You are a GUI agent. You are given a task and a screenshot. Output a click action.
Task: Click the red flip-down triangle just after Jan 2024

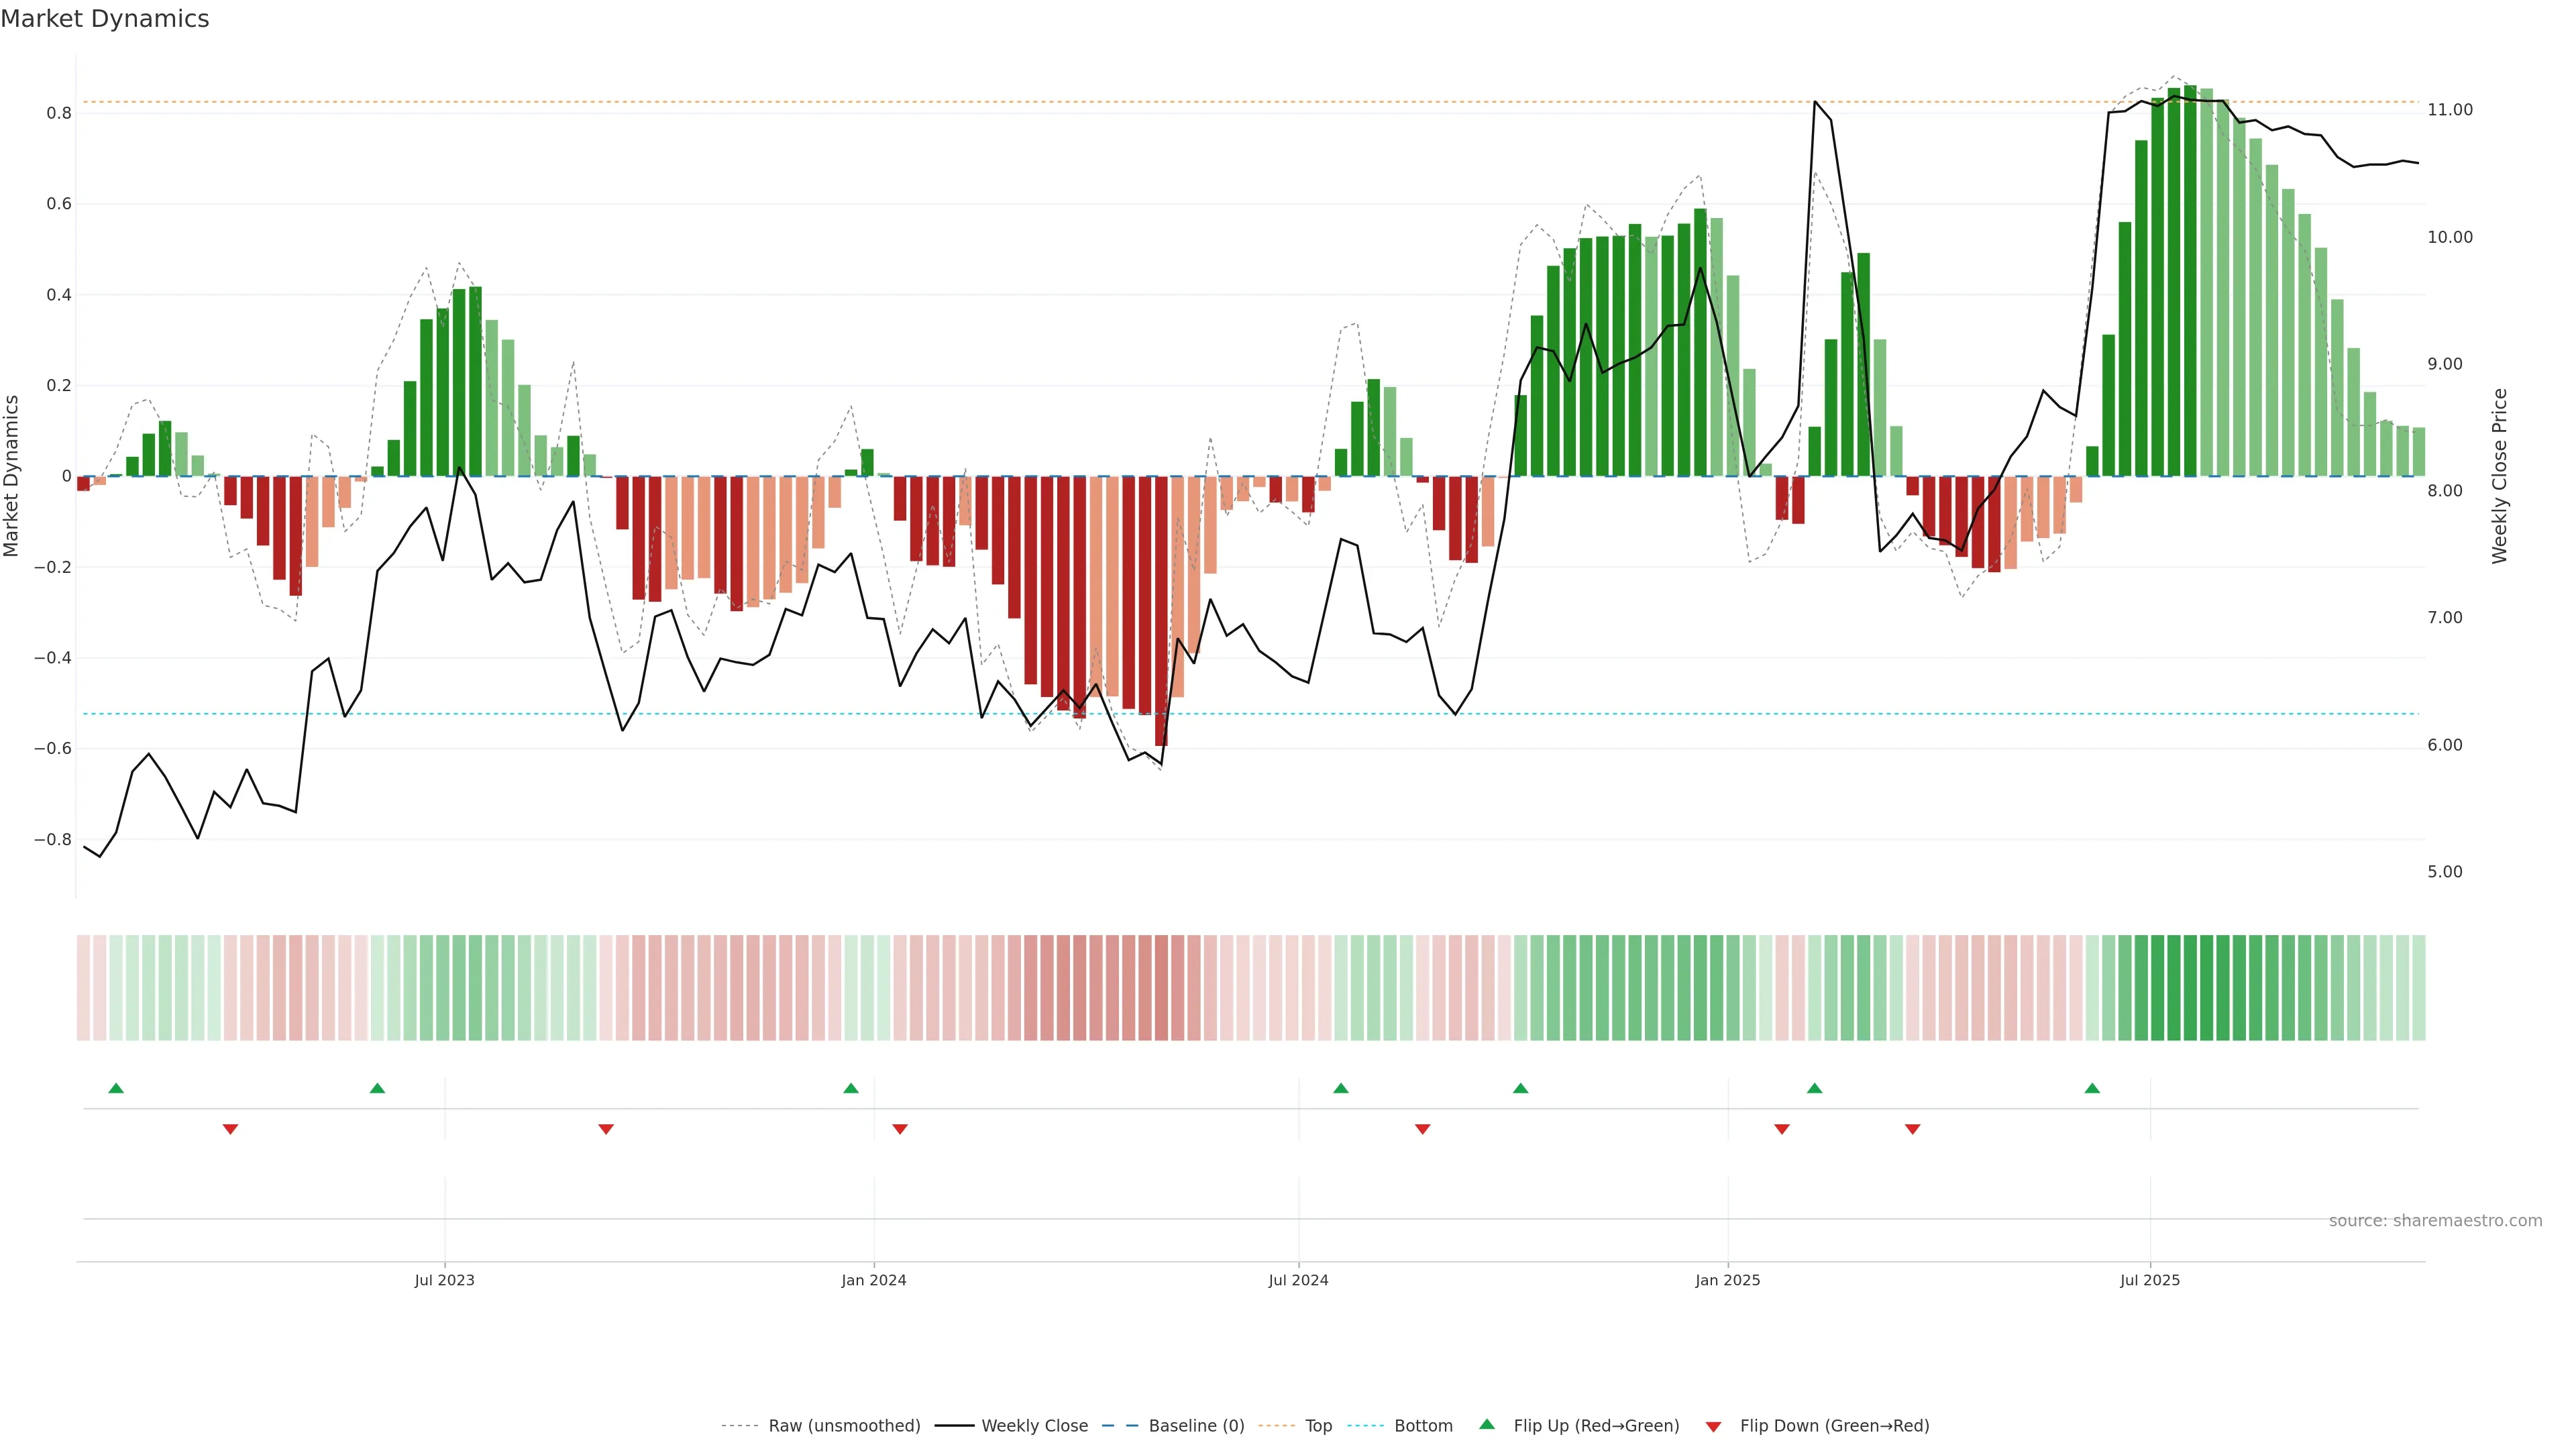pos(900,1129)
